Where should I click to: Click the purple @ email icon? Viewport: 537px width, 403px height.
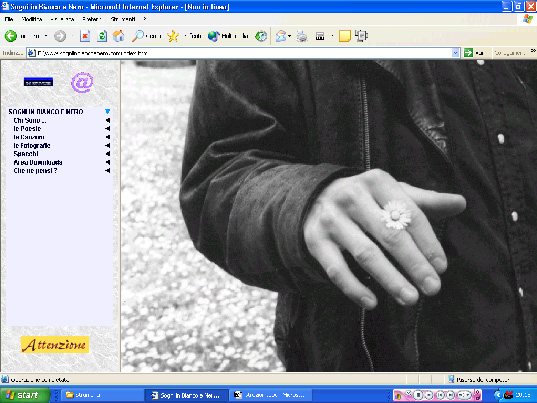(82, 82)
